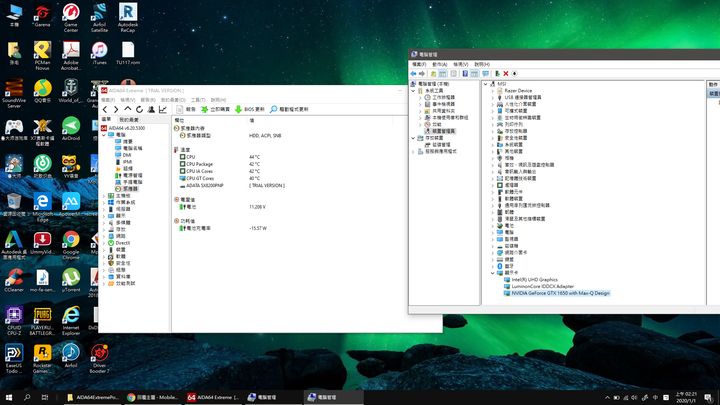Open Driver Booster 7 desktop icon
This screenshot has width=720, height=405.
point(99,359)
